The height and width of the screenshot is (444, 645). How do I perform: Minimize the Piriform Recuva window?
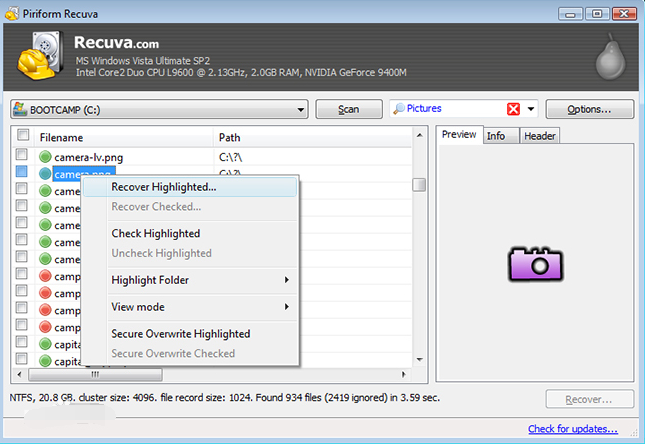[x=570, y=14]
